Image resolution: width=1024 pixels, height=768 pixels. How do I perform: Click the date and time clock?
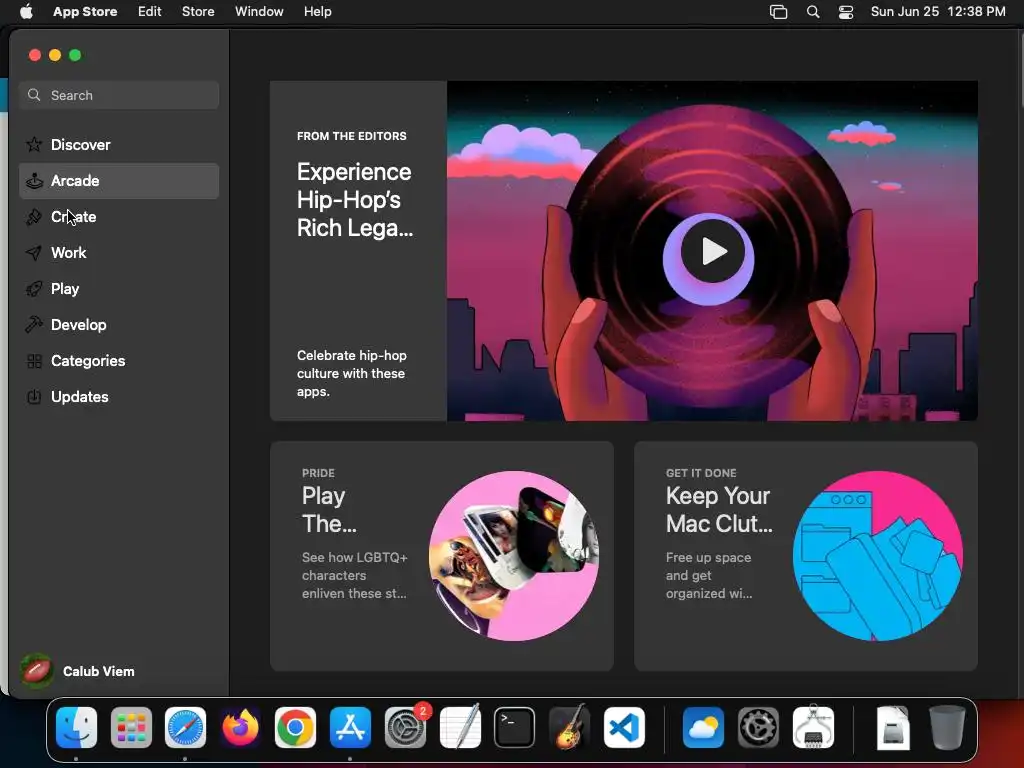point(938,12)
